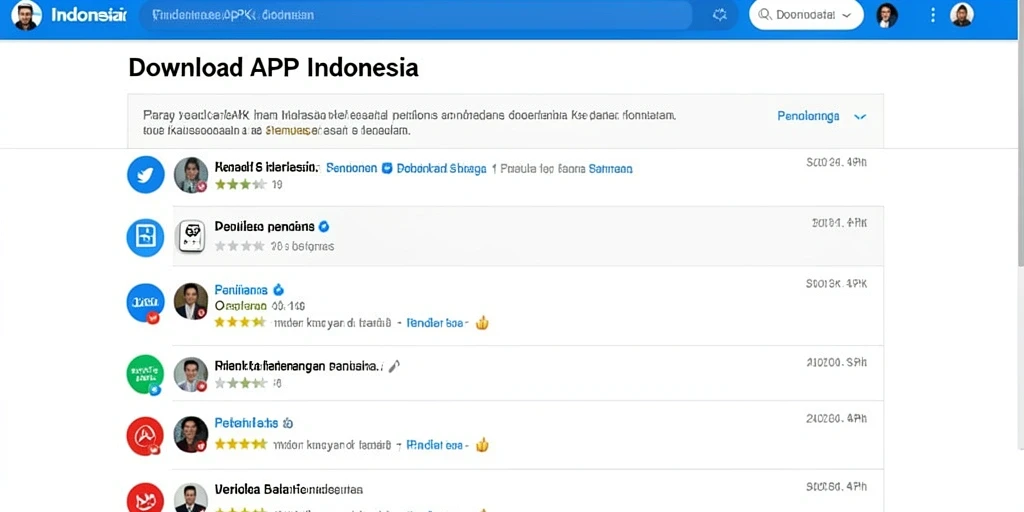Click the Rrienkta fiafienangan title

(299, 366)
